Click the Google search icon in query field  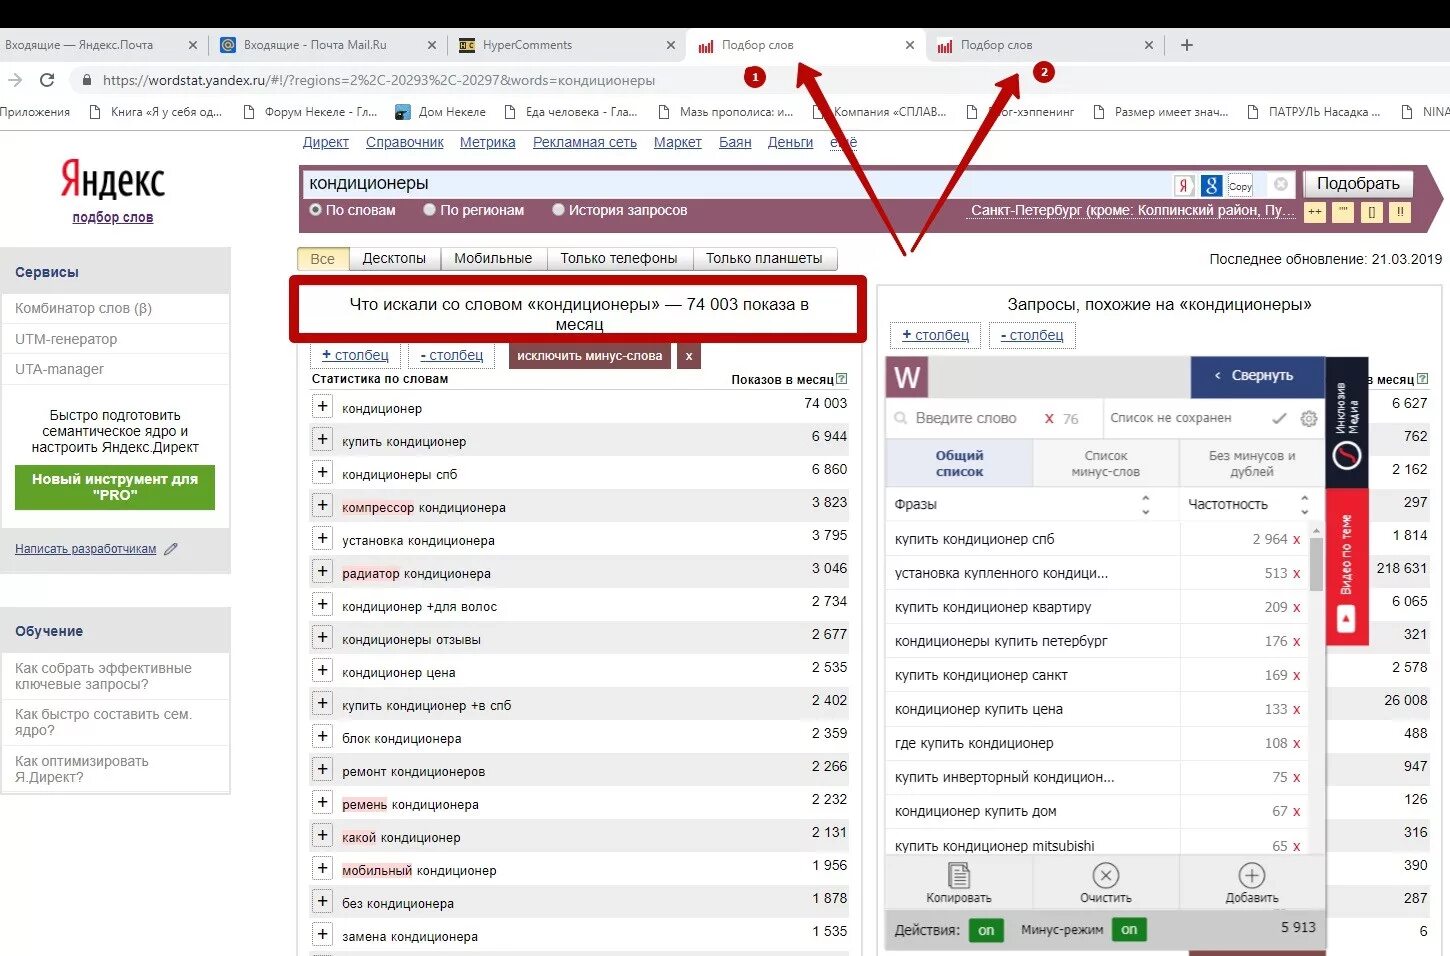tap(1212, 185)
